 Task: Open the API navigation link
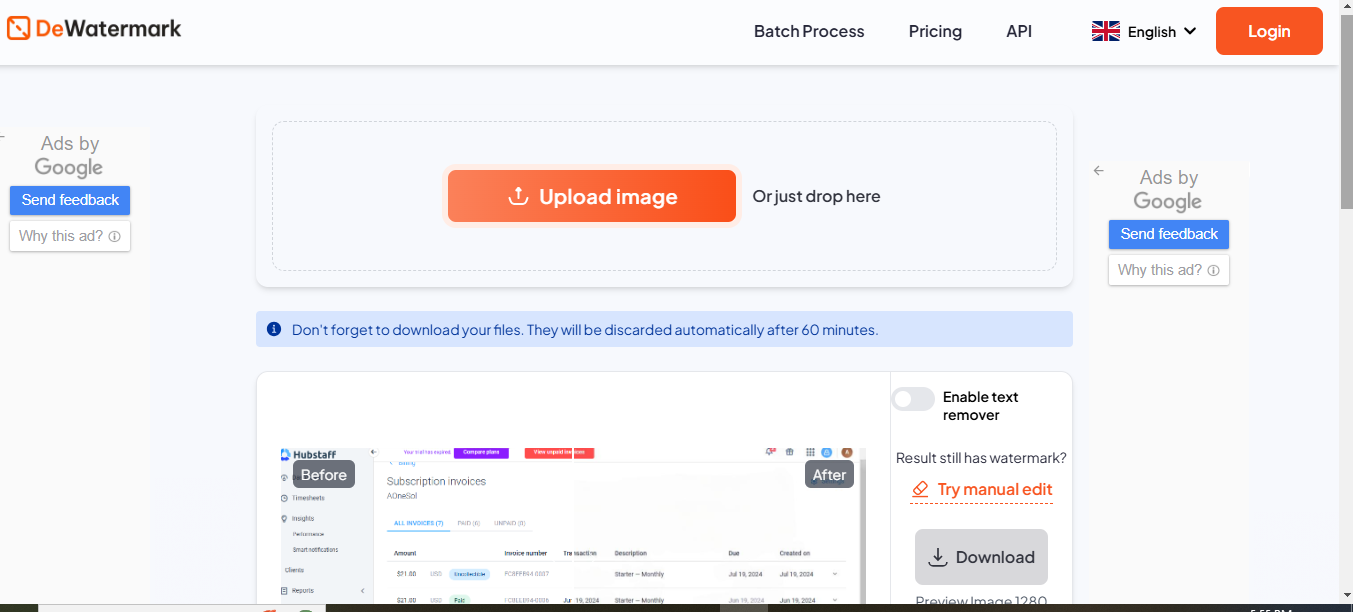point(1018,31)
